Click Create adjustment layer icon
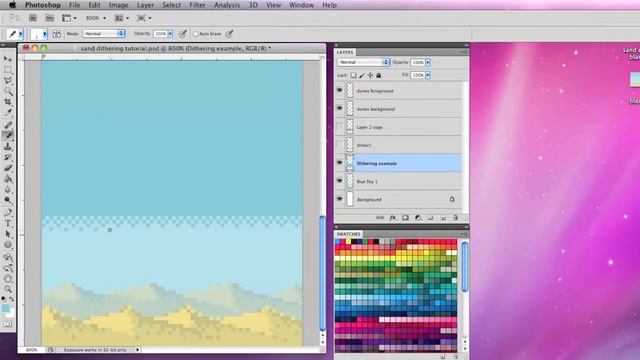The height and width of the screenshot is (360, 640). [418, 218]
